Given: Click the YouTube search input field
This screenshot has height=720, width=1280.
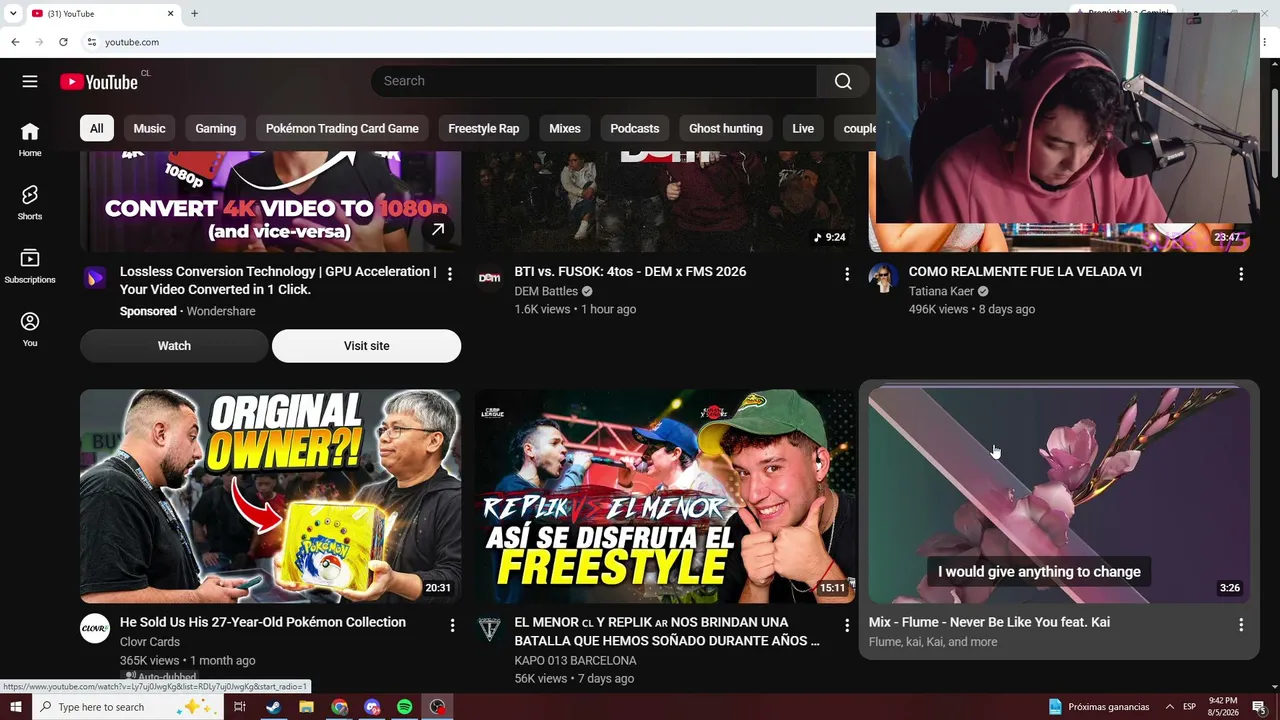Looking at the screenshot, I should pyautogui.click(x=594, y=81).
